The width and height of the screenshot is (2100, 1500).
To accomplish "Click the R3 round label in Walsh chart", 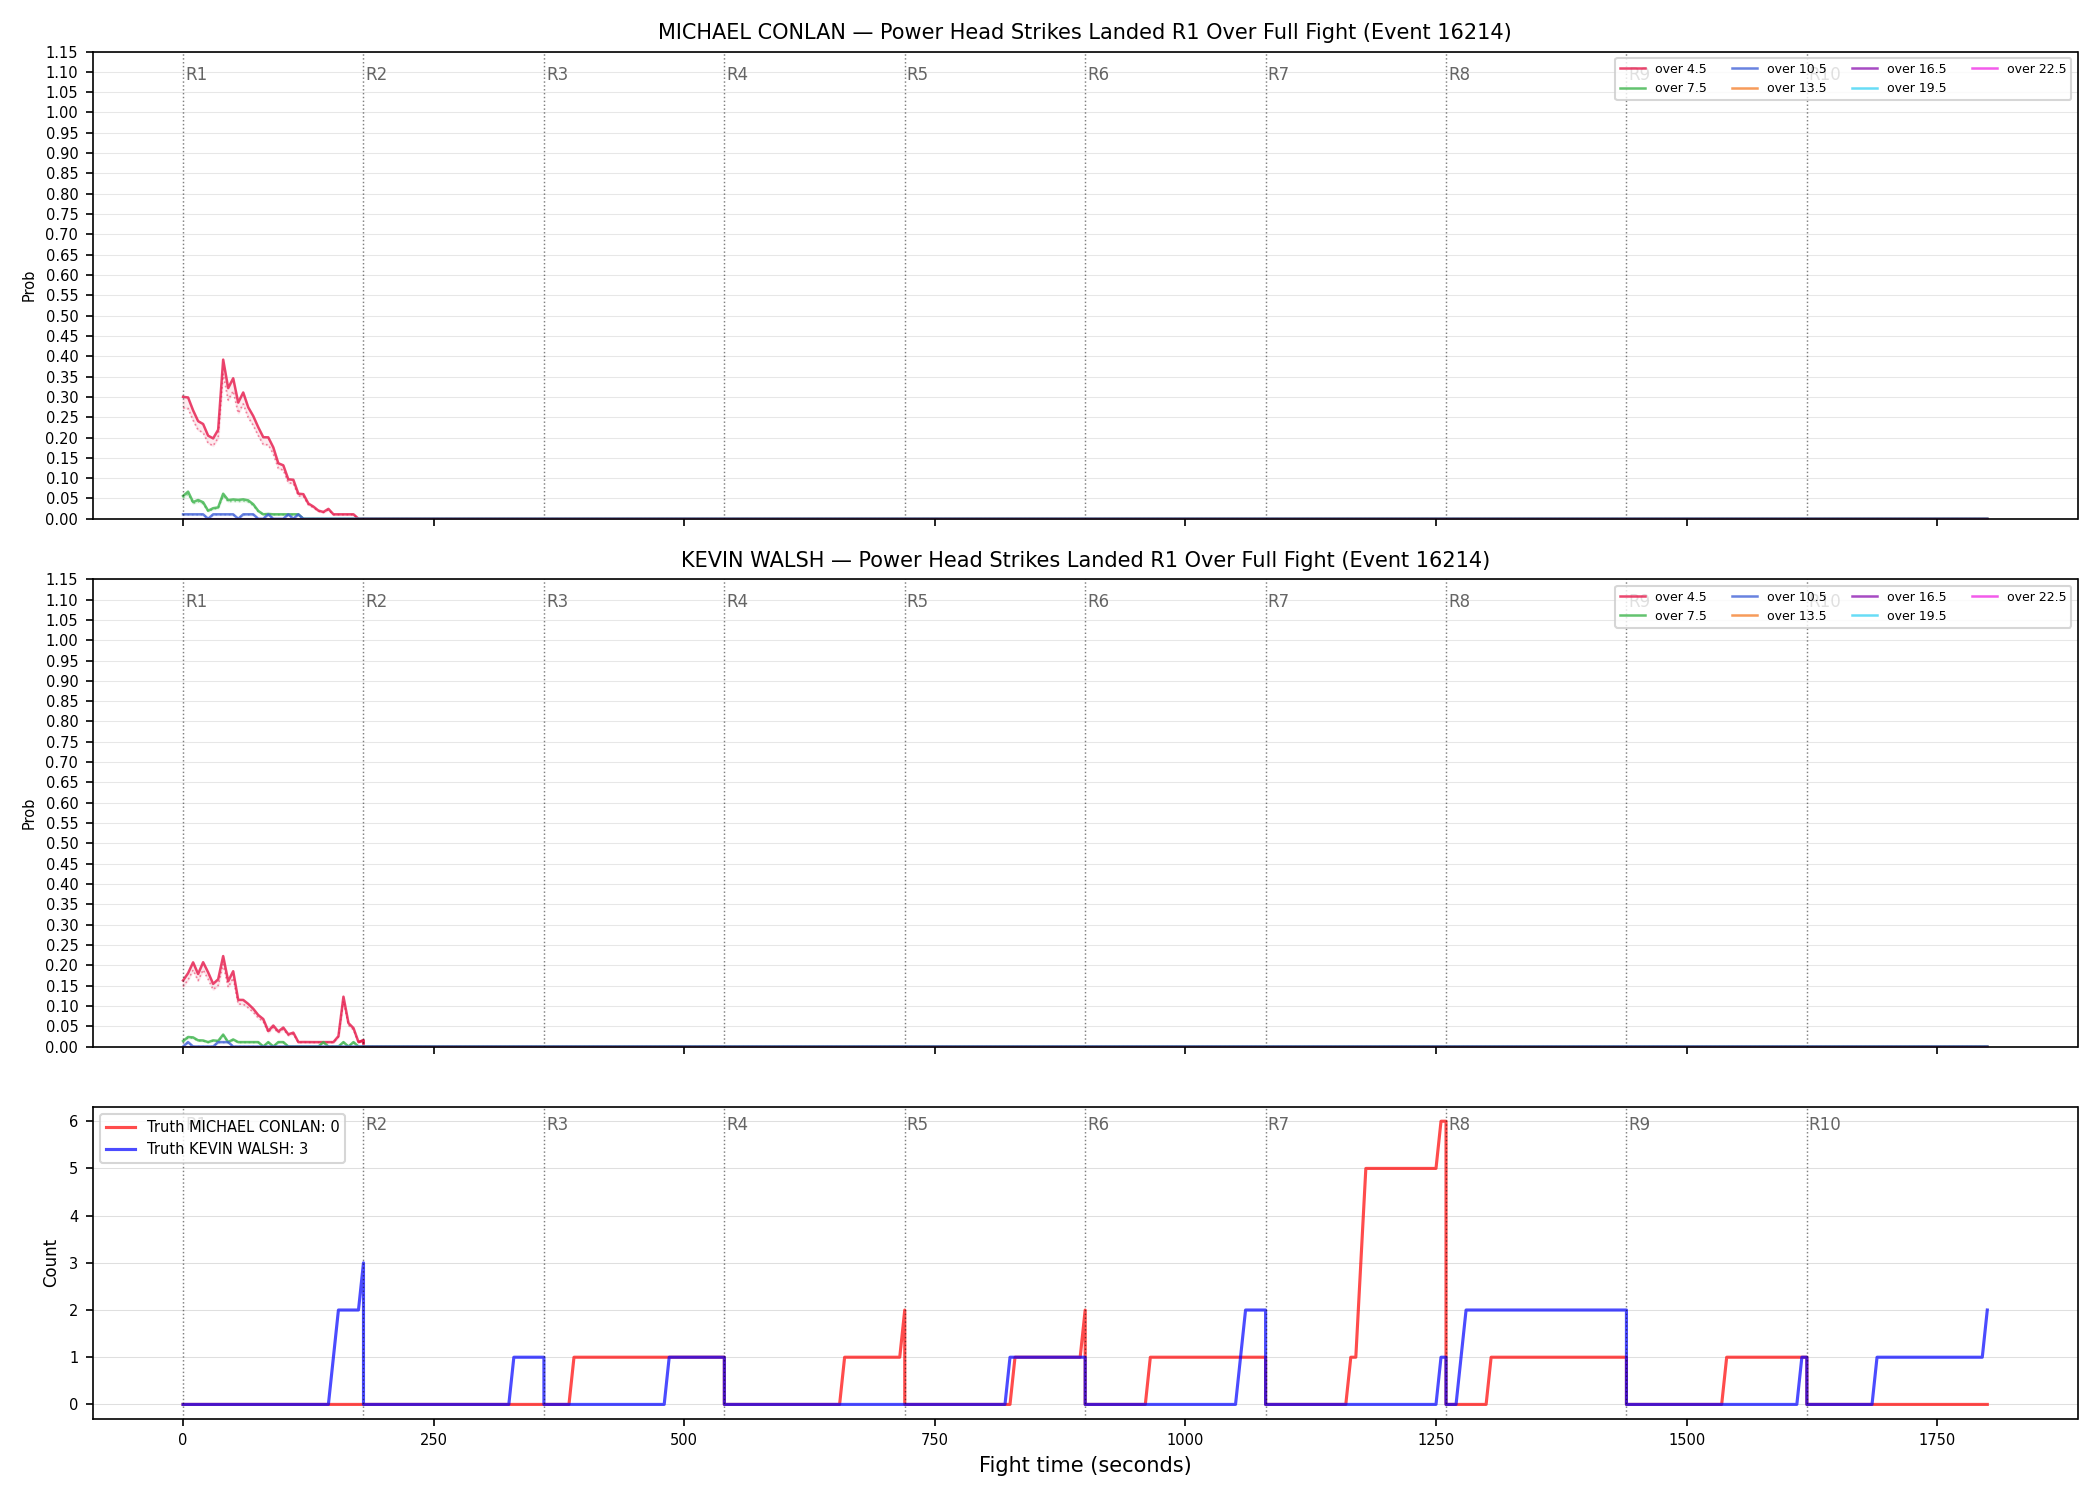I will pyautogui.click(x=557, y=601).
